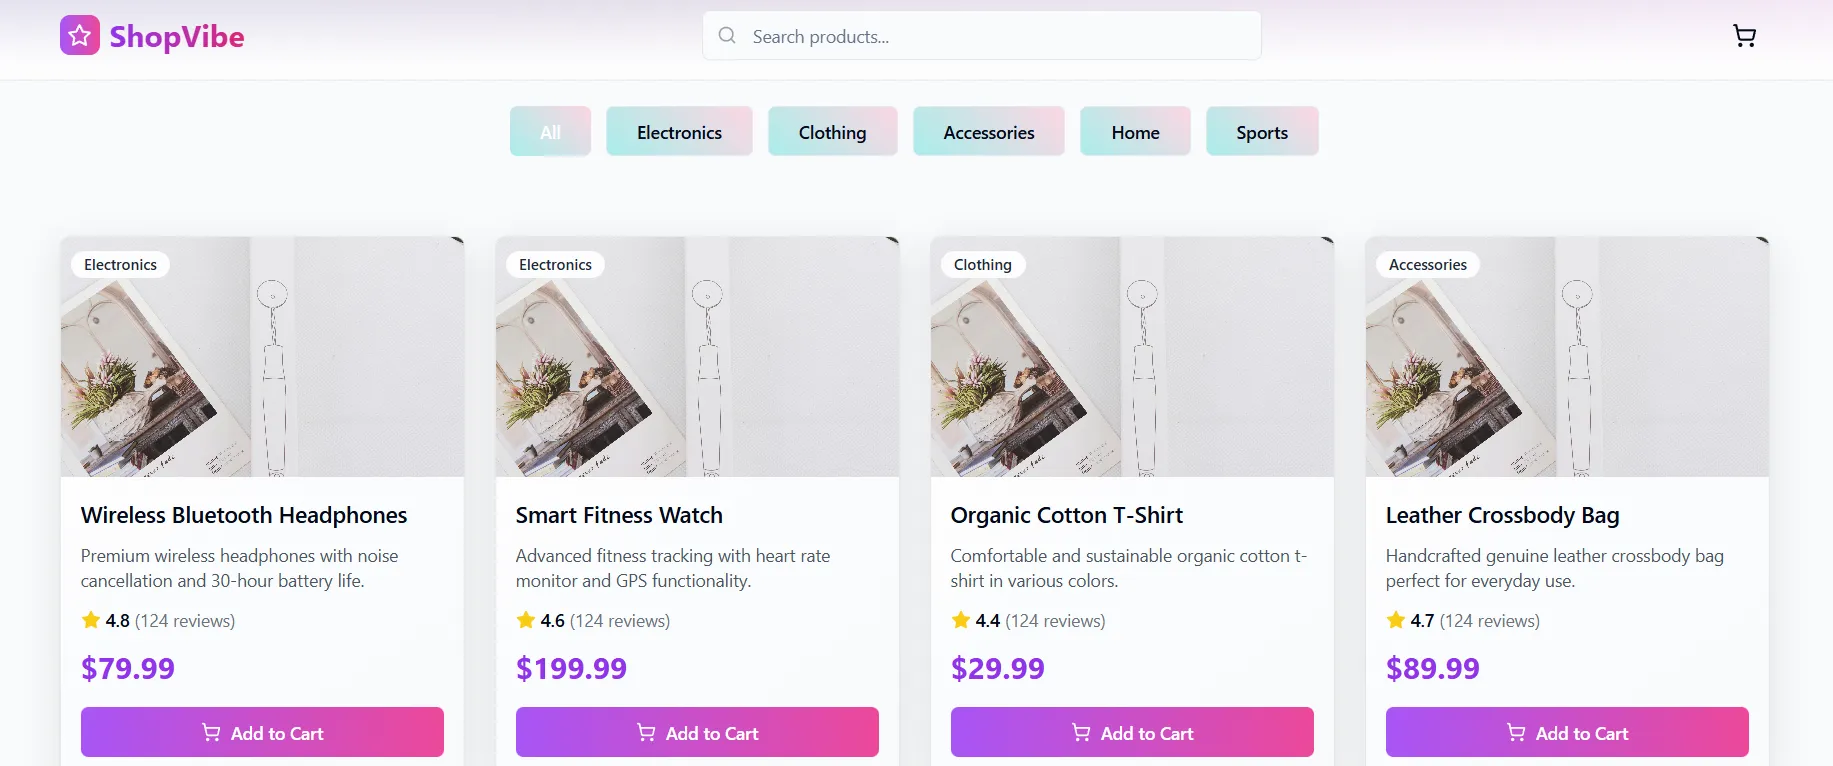Open the Smart Fitness Watch product image
Viewport: 1833px width, 766px height.
click(697, 357)
